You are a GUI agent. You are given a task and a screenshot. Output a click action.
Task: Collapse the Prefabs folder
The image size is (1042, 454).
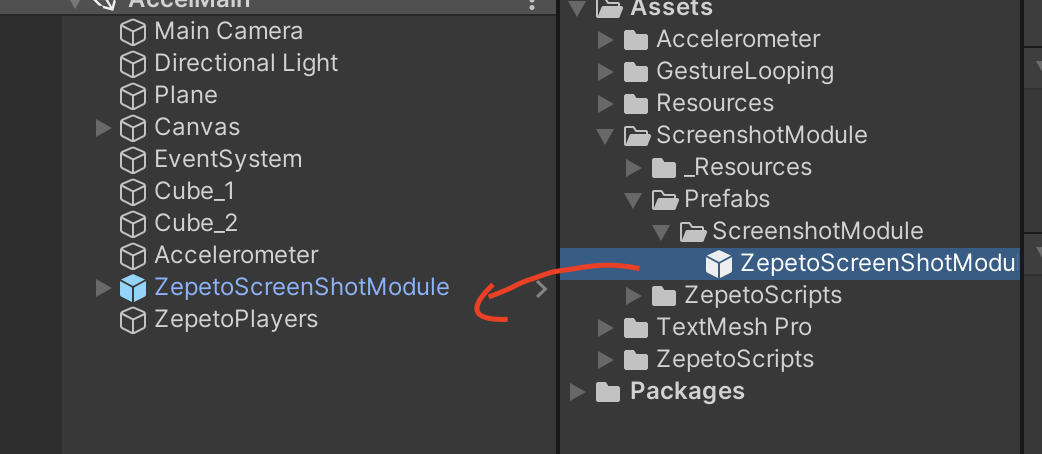click(x=634, y=199)
